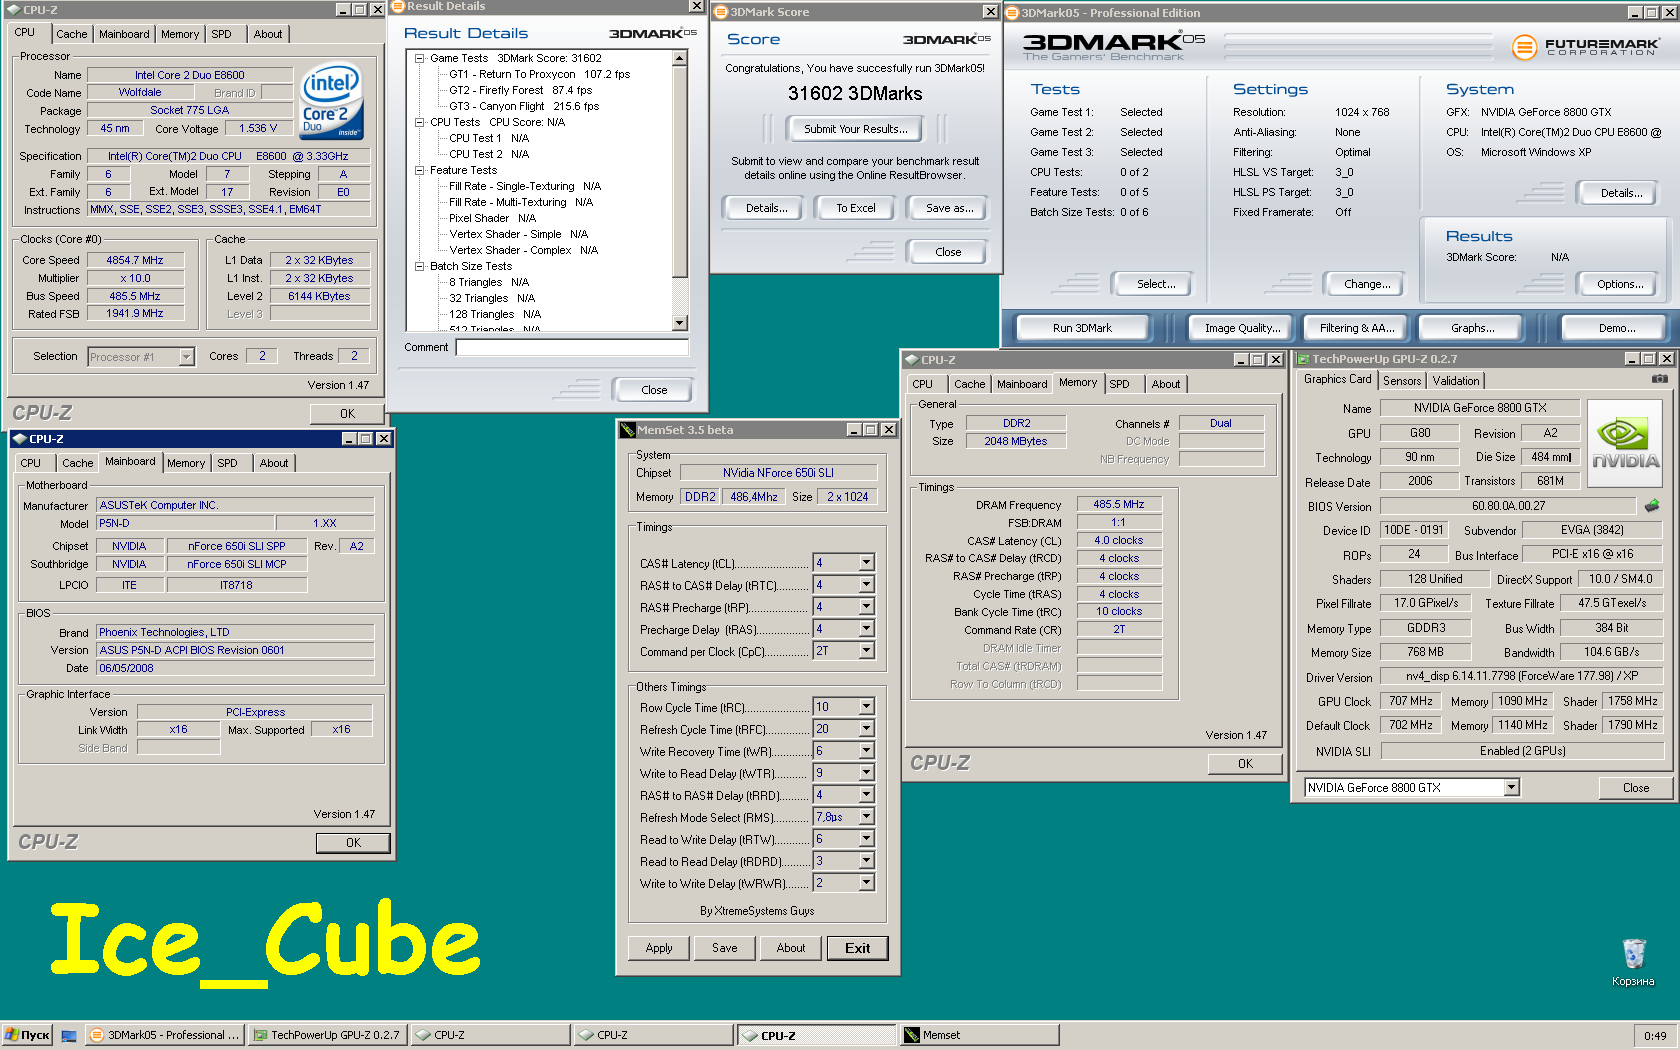Open Mainboard tab in CPU-Z Memory window
The width and height of the screenshot is (1680, 1050).
1022,384
